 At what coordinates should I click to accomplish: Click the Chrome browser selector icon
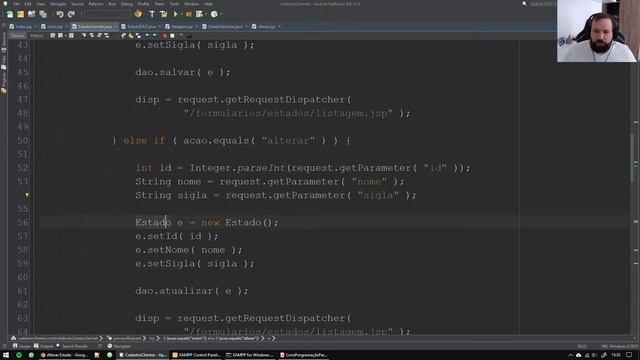[138, 14]
